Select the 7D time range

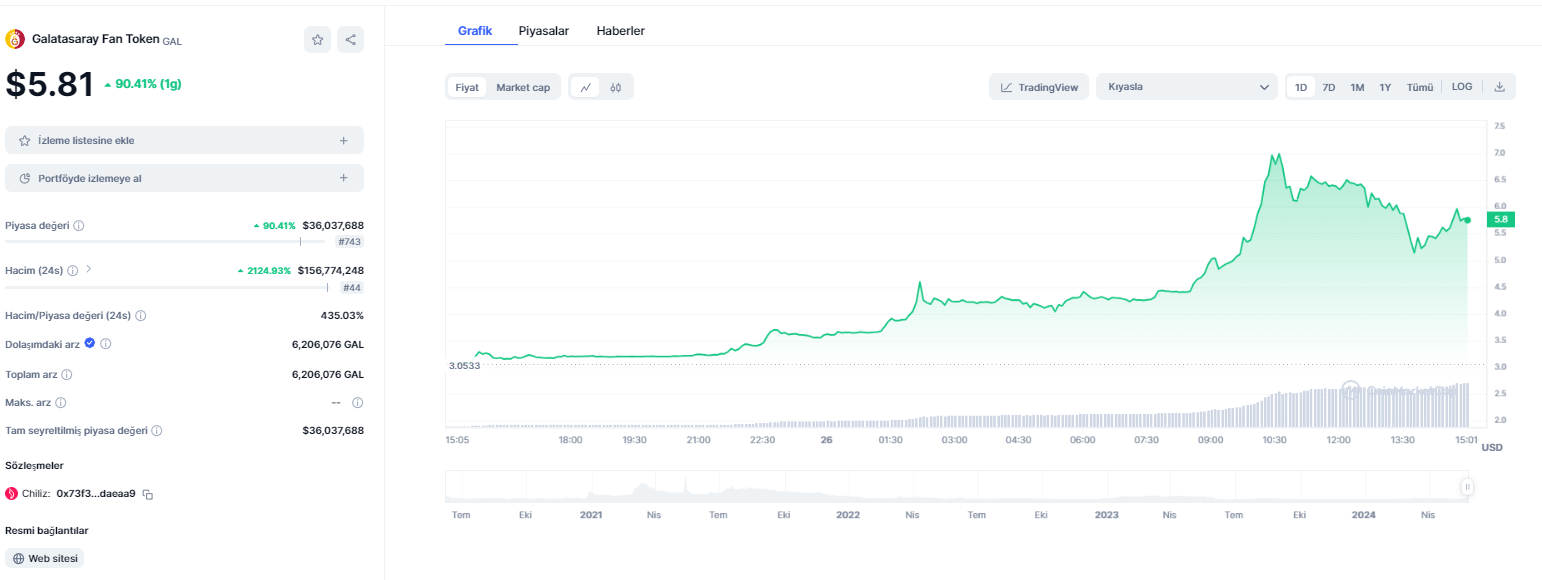pos(1328,87)
